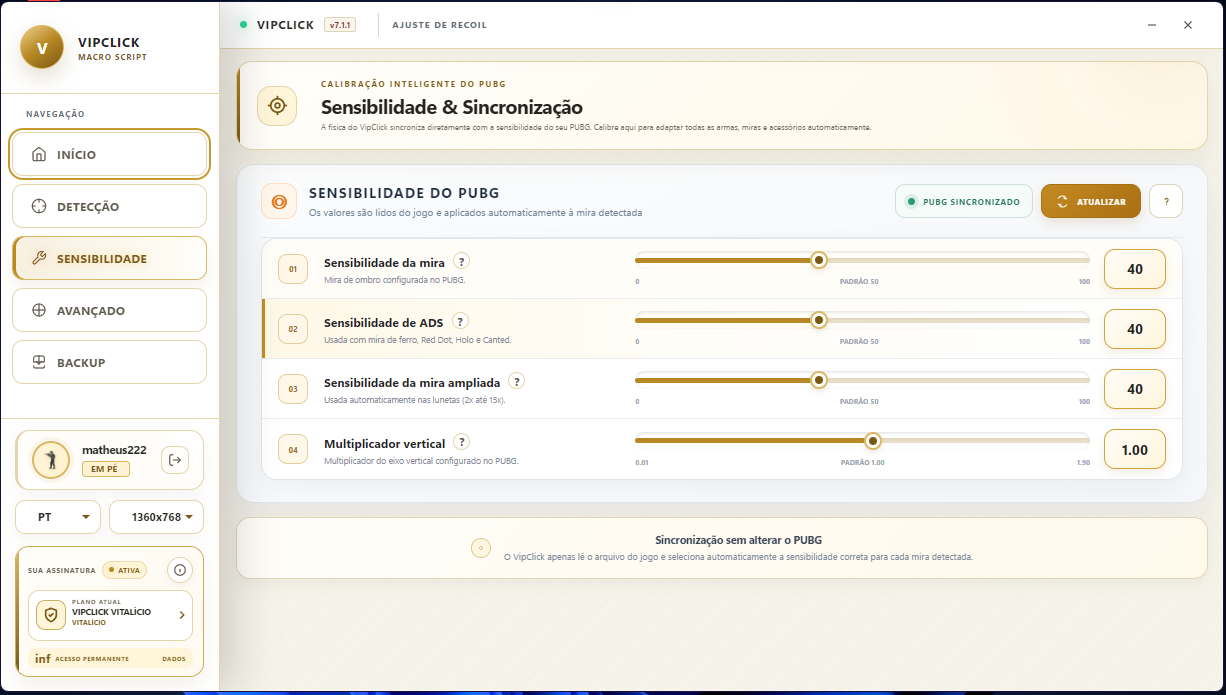Click the small circle icon in sync notice
The width and height of the screenshot is (1226, 695).
(x=481, y=548)
